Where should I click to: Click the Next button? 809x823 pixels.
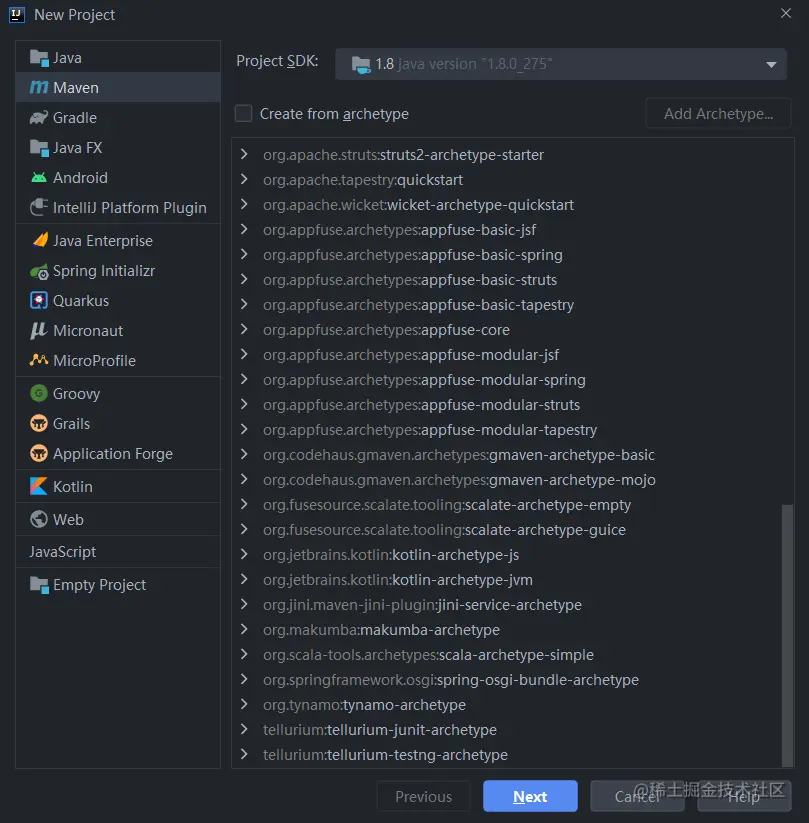tap(530, 796)
